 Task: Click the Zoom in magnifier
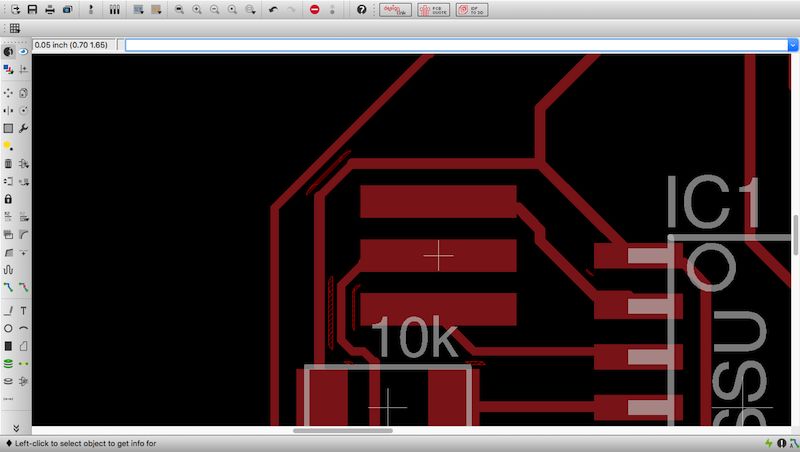pos(197,9)
